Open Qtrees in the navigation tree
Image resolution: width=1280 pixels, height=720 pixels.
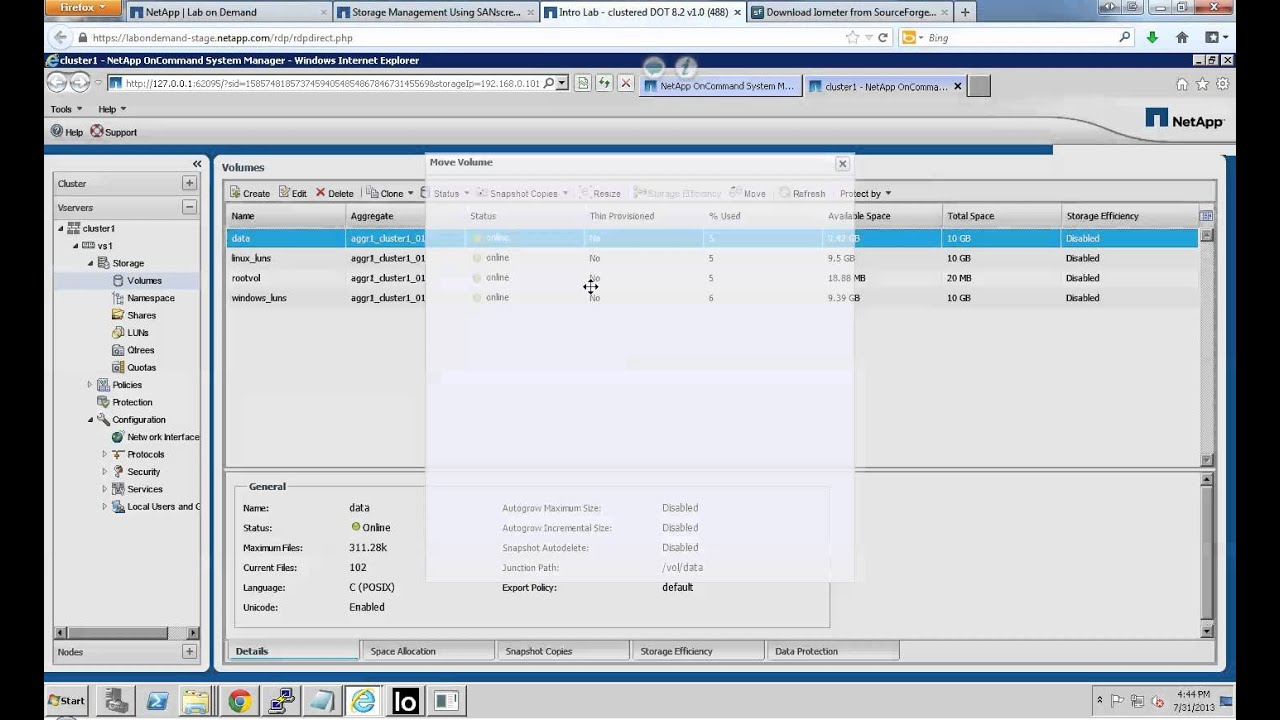(140, 350)
